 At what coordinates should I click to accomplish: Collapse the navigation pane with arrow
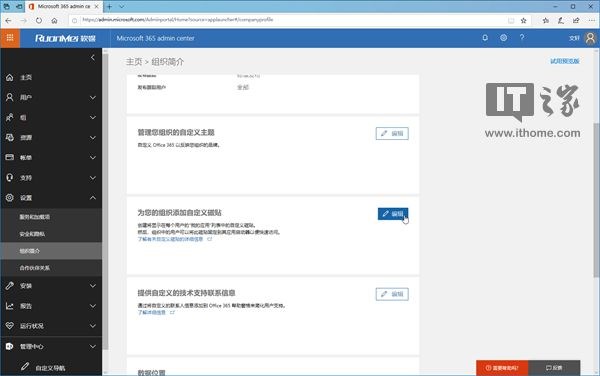93,57
